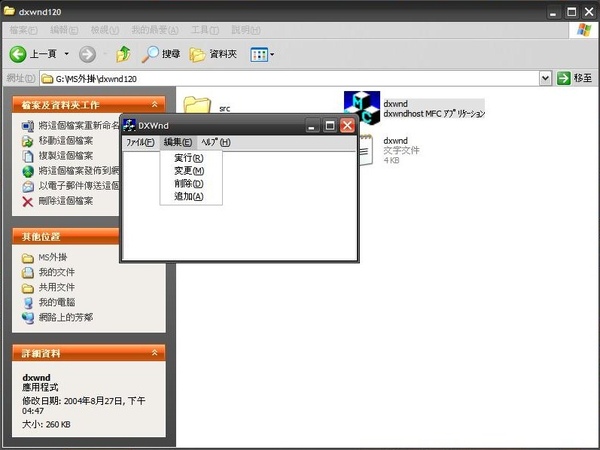Click the copy file task icon
The image size is (600, 450).
pyautogui.click(x=28, y=156)
